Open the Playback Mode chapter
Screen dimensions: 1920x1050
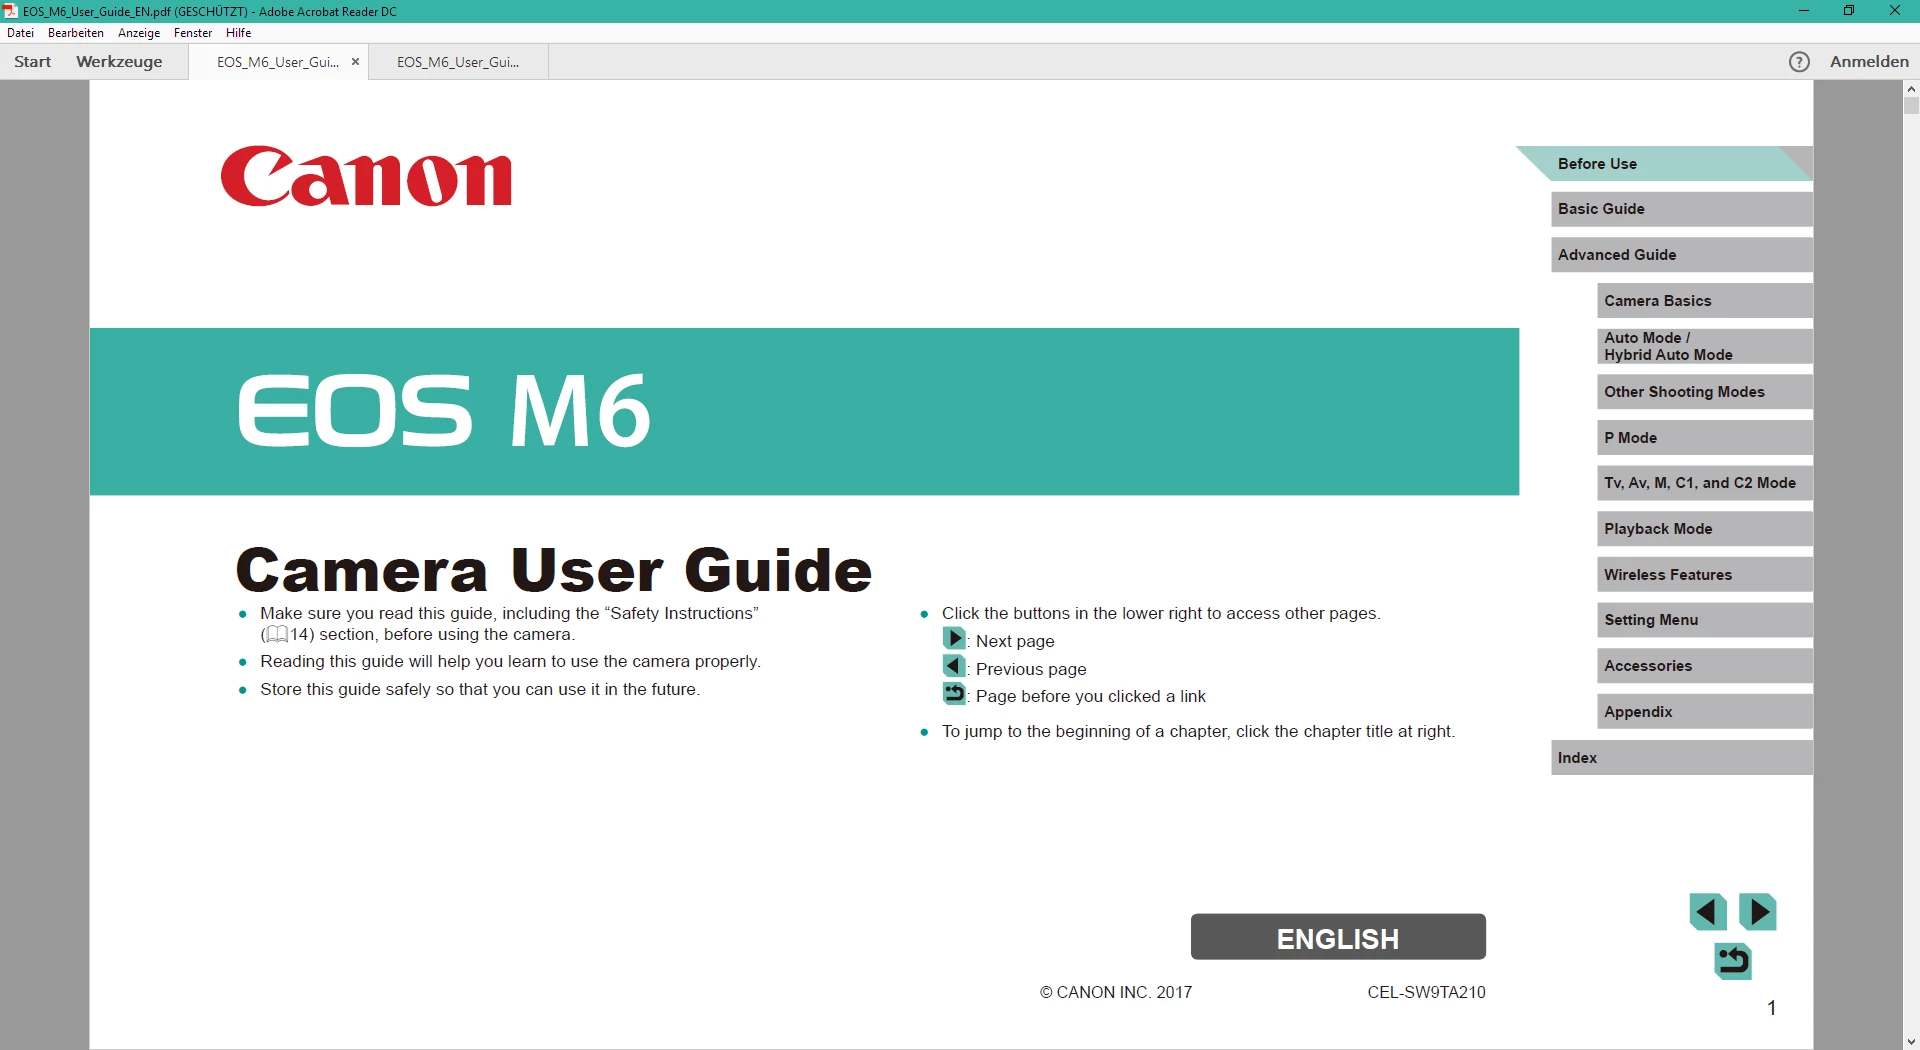tap(1705, 529)
